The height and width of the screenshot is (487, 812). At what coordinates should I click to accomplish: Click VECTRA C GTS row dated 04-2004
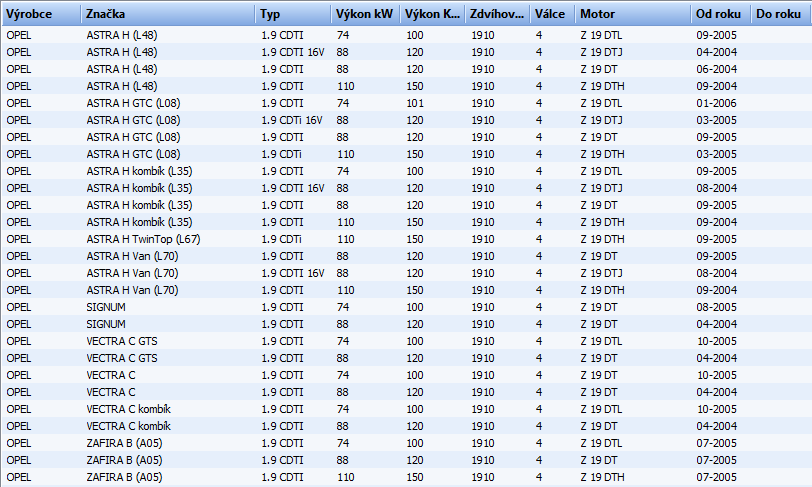tap(406, 358)
